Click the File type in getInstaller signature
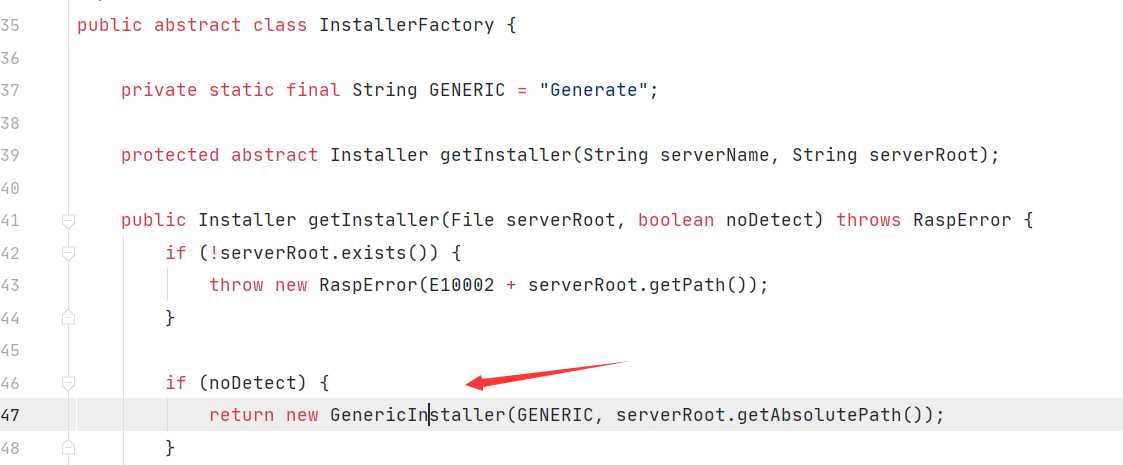The width and height of the screenshot is (1123, 465). 473,220
